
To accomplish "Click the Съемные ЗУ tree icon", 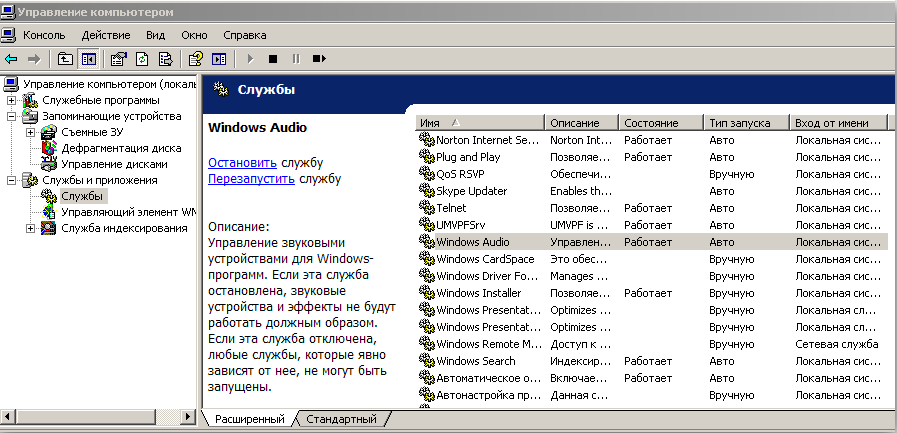I will pos(49,132).
